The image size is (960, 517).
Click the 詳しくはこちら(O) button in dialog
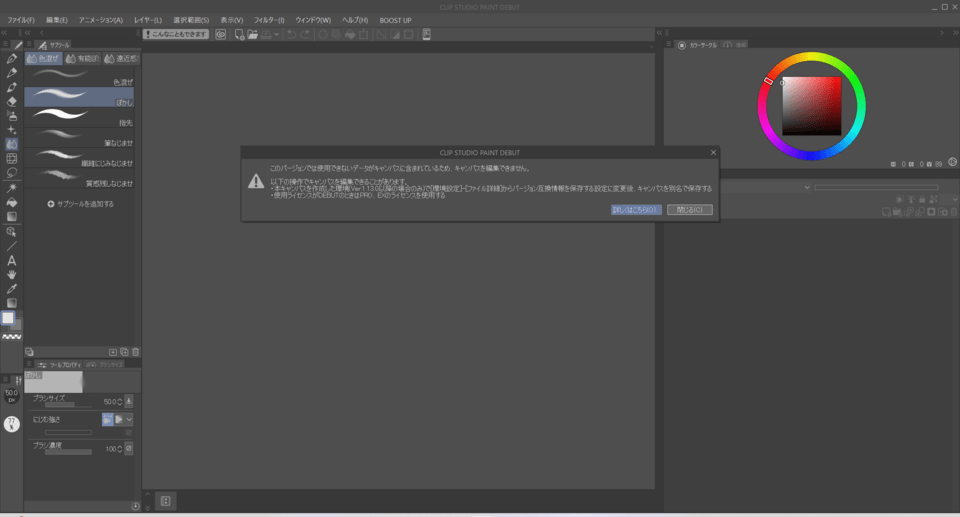635,210
